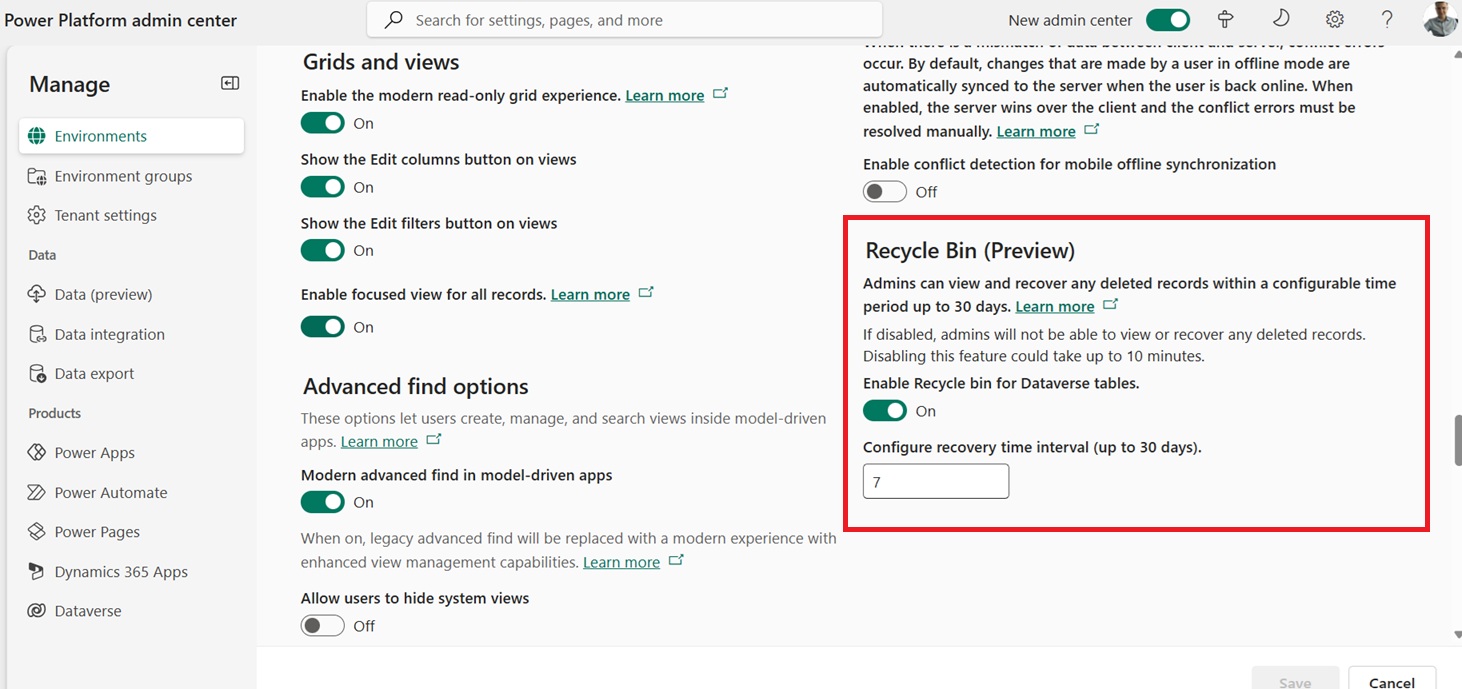The width and height of the screenshot is (1462, 689).
Task: Click the Recycle Bin (Preview) heading
Action: pyautogui.click(x=970, y=251)
